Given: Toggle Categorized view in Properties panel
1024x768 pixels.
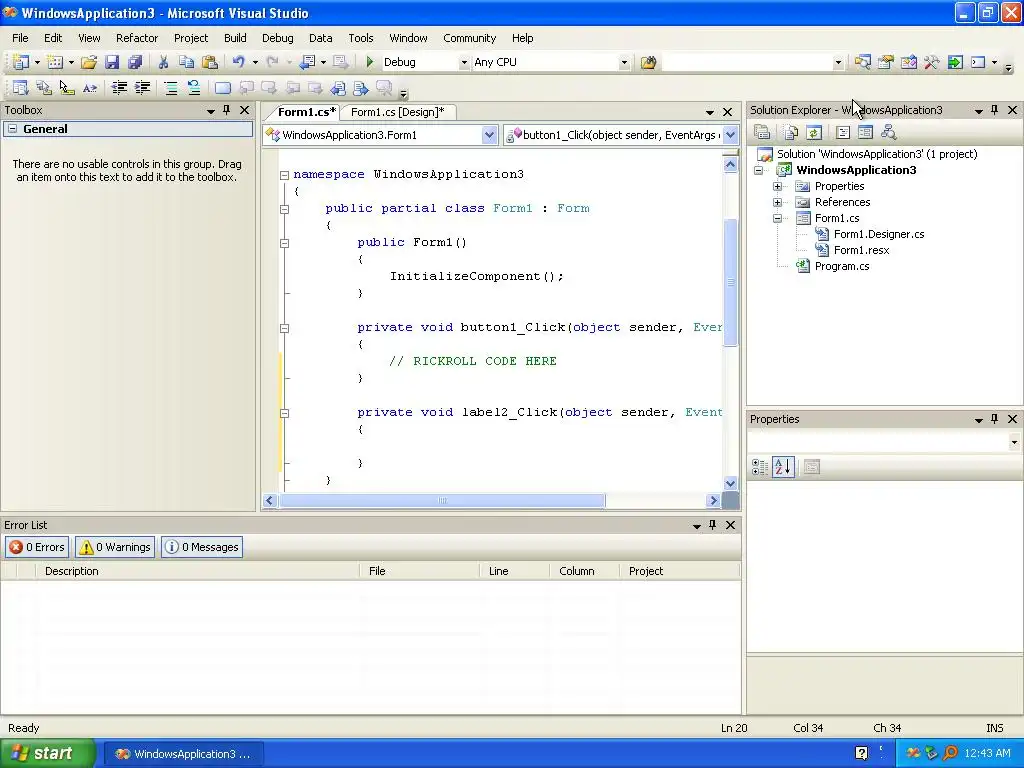Looking at the screenshot, I should (760, 466).
